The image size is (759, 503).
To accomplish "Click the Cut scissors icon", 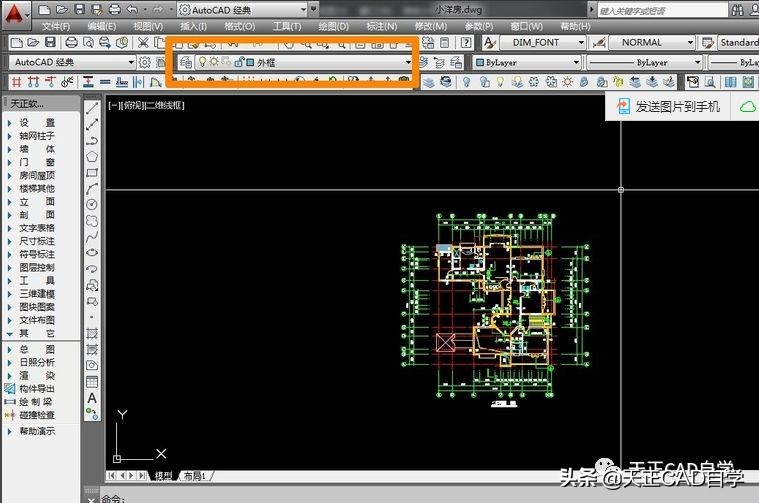I will 143,43.
